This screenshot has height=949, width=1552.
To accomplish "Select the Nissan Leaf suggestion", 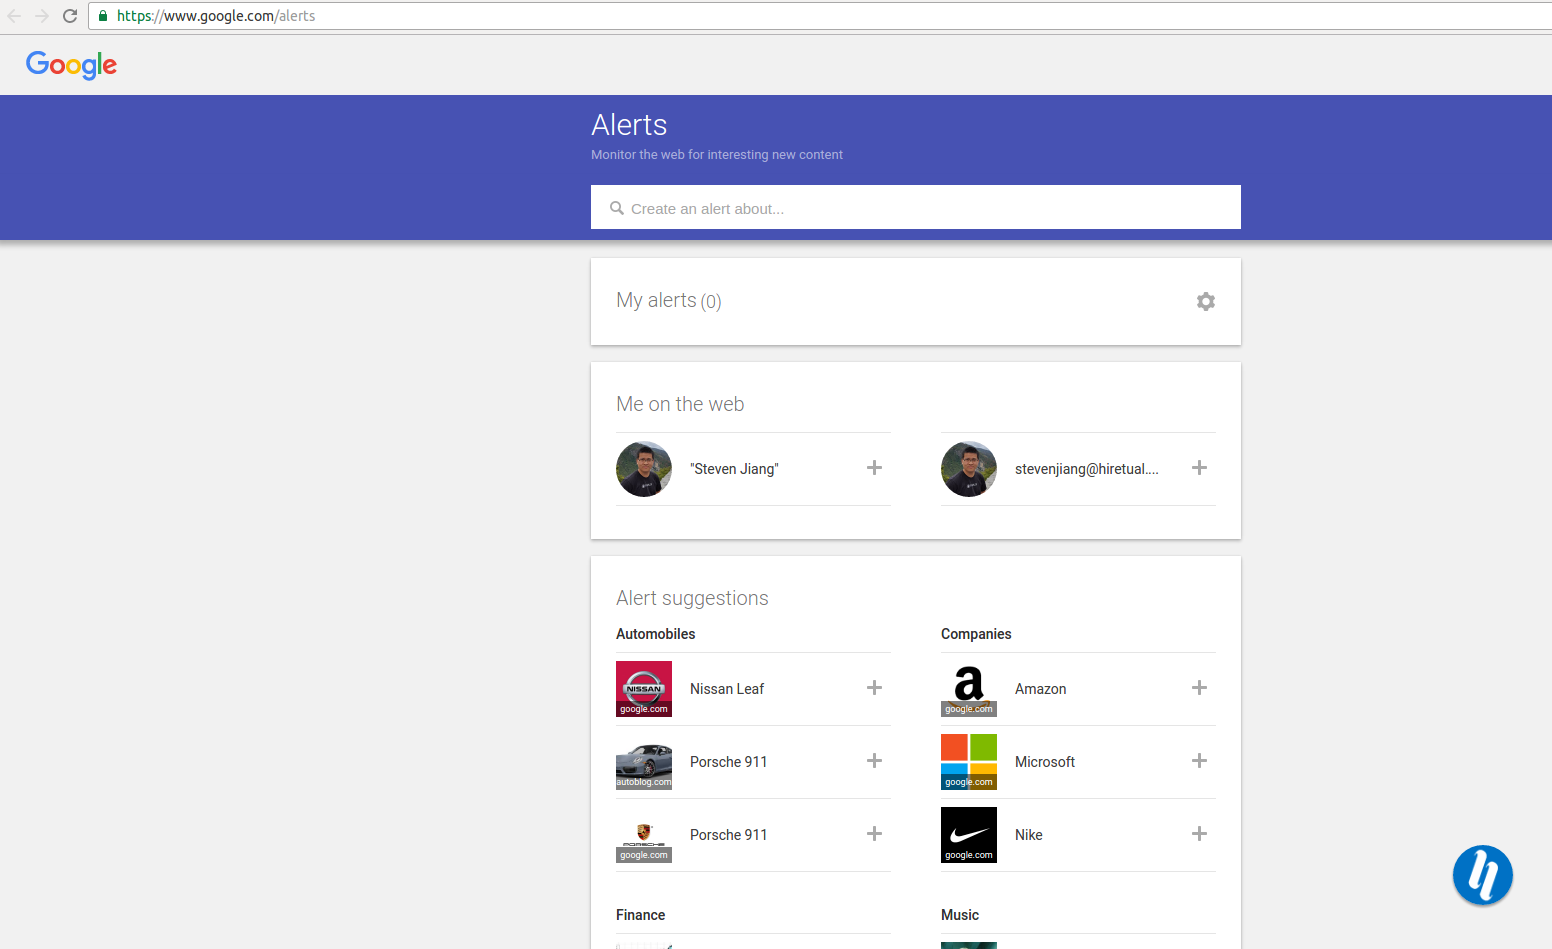I will pyautogui.click(x=727, y=689).
